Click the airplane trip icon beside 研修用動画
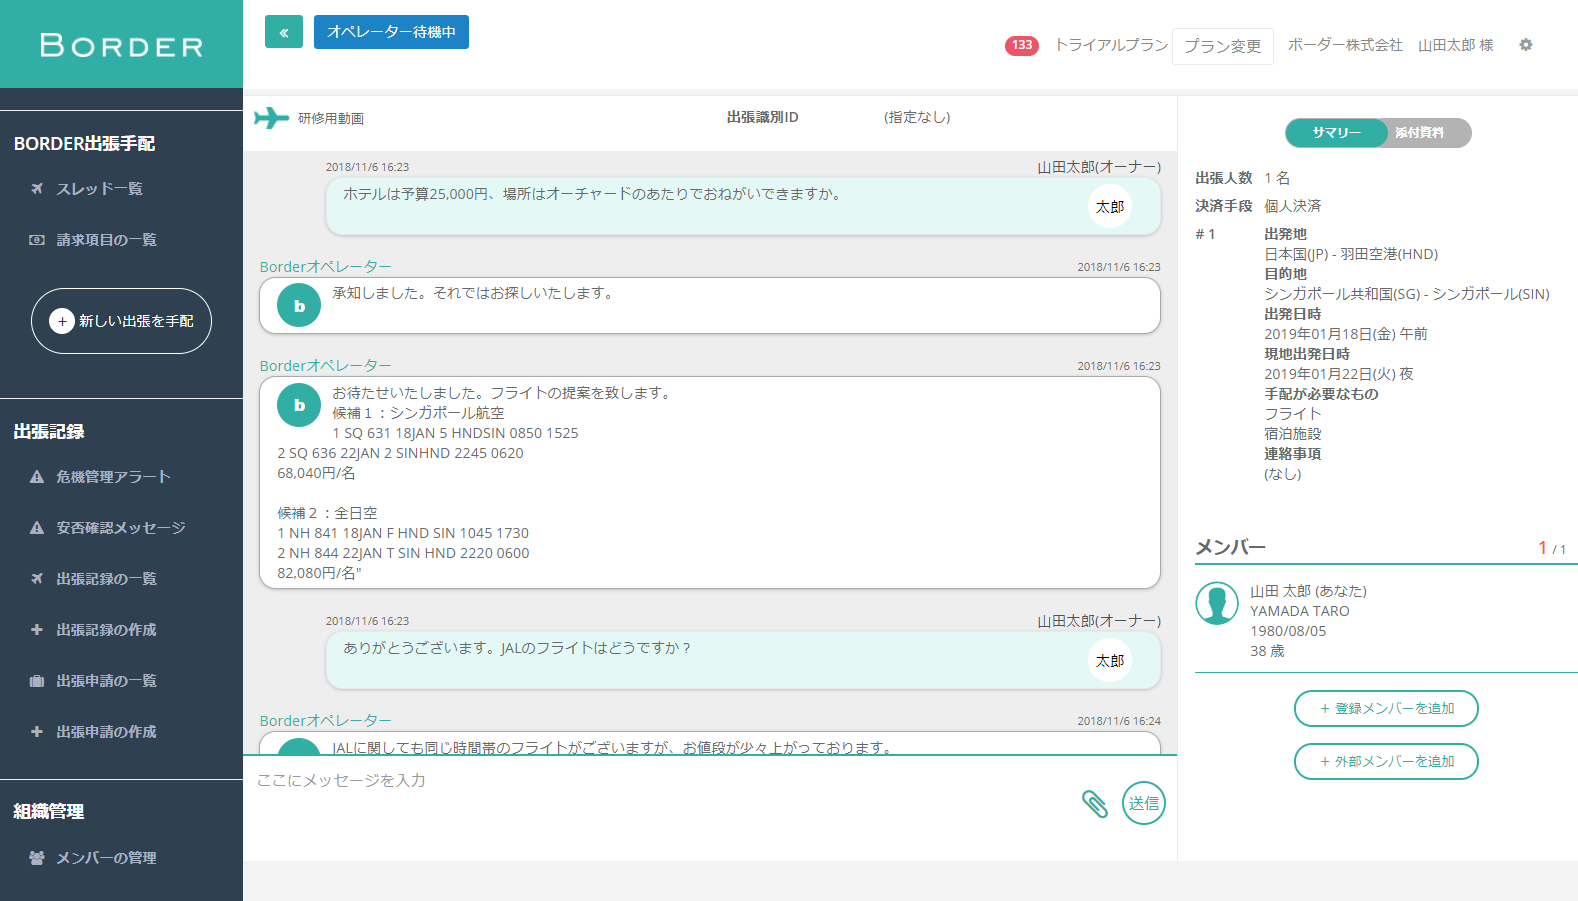Viewport: 1578px width, 901px height. pyautogui.click(x=271, y=118)
